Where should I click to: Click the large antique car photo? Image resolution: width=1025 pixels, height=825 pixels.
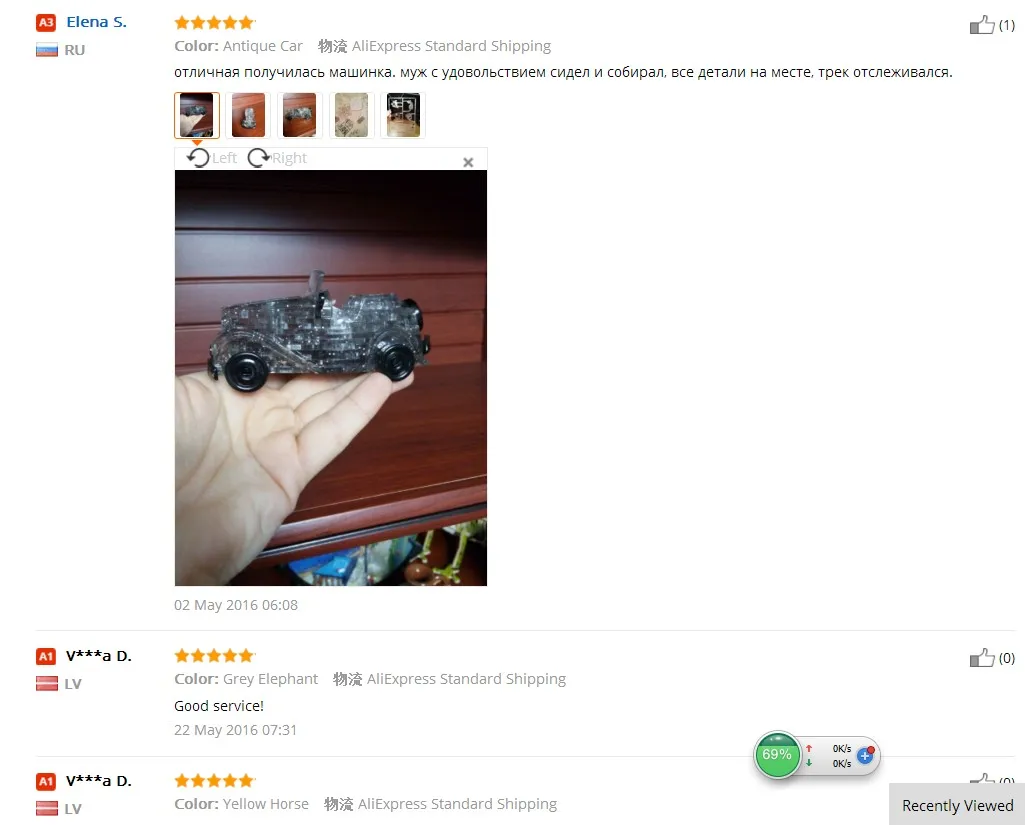pyautogui.click(x=331, y=378)
